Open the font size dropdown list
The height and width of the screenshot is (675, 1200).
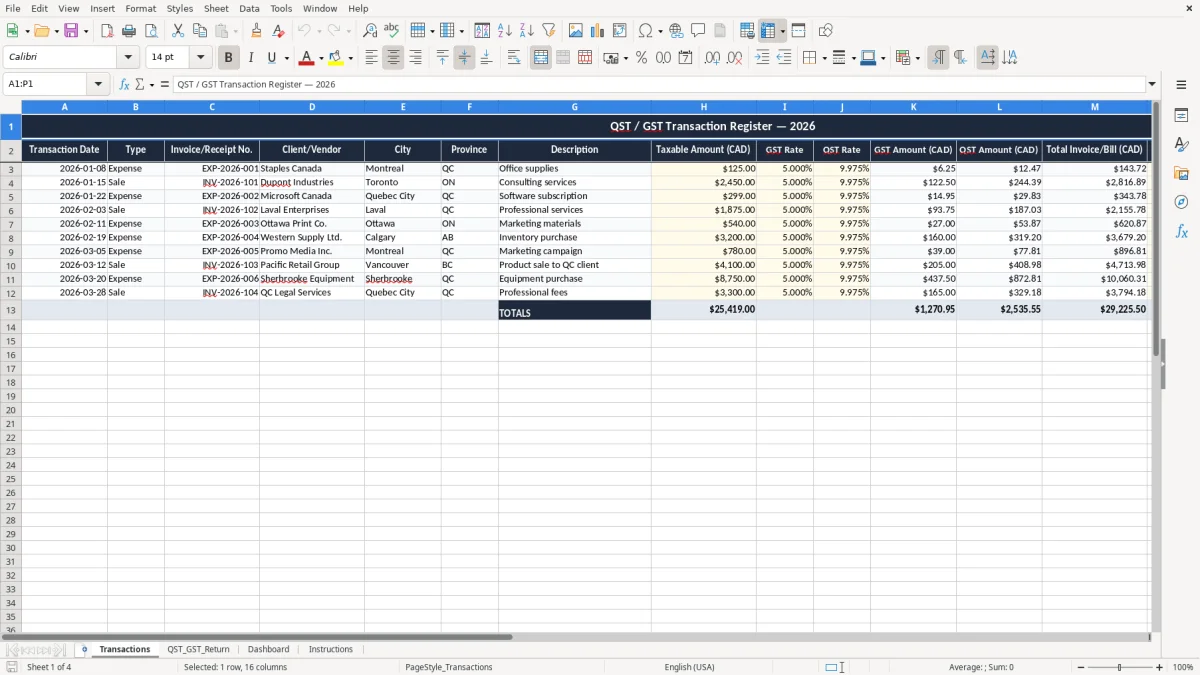(200, 58)
